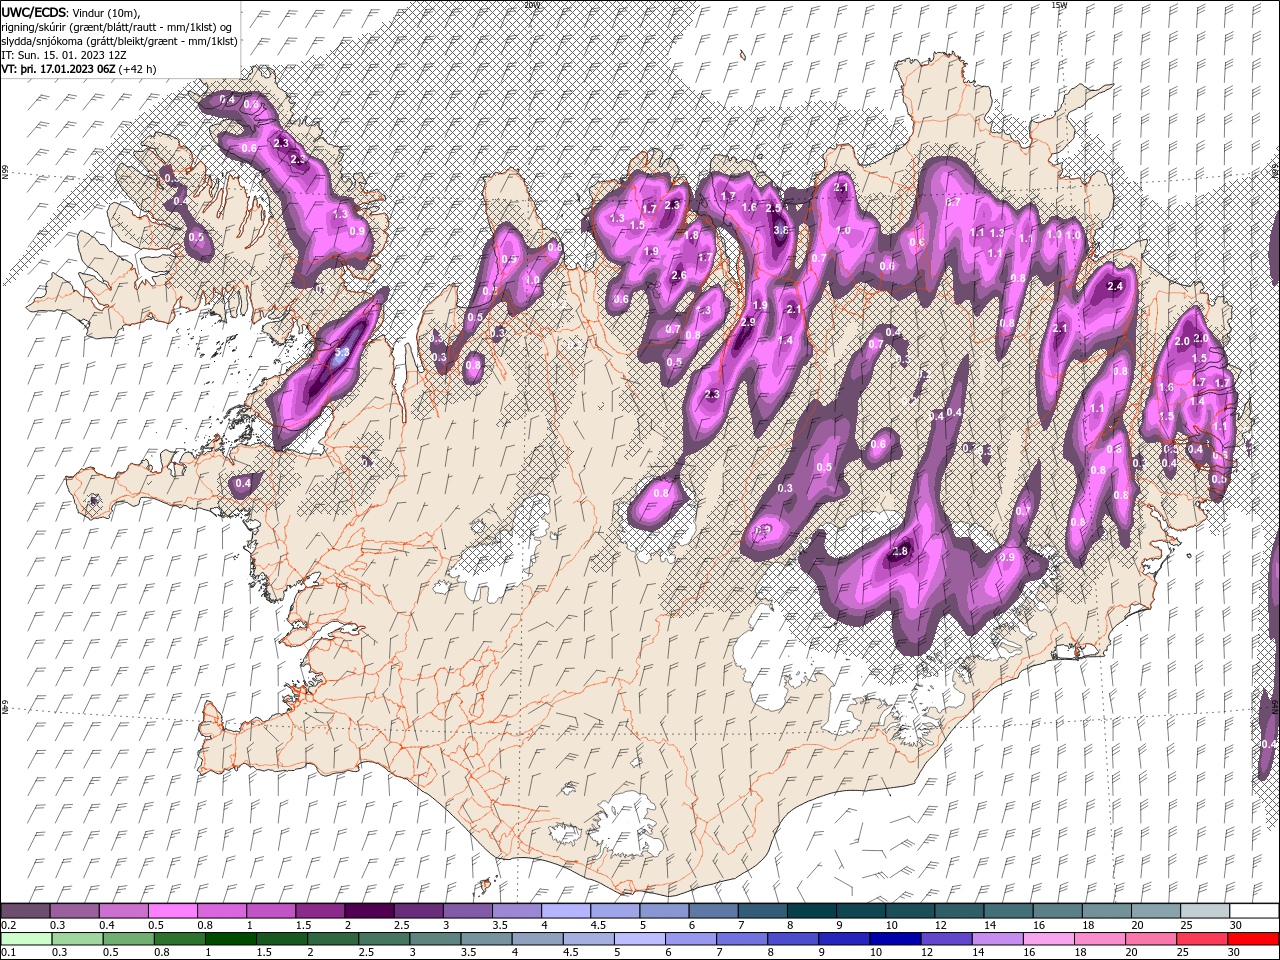
Task: Select the 2.9 value label on the map
Action: point(748,322)
